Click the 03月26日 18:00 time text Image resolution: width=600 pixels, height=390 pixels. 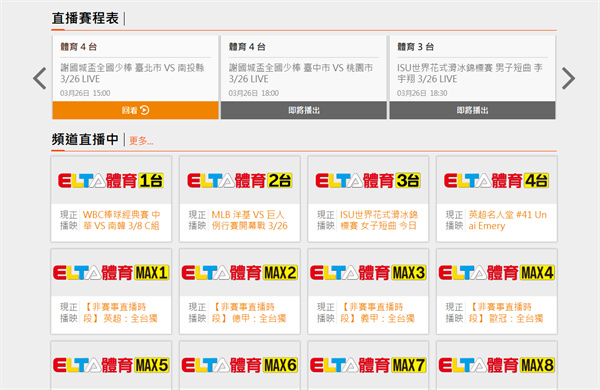(x=254, y=93)
